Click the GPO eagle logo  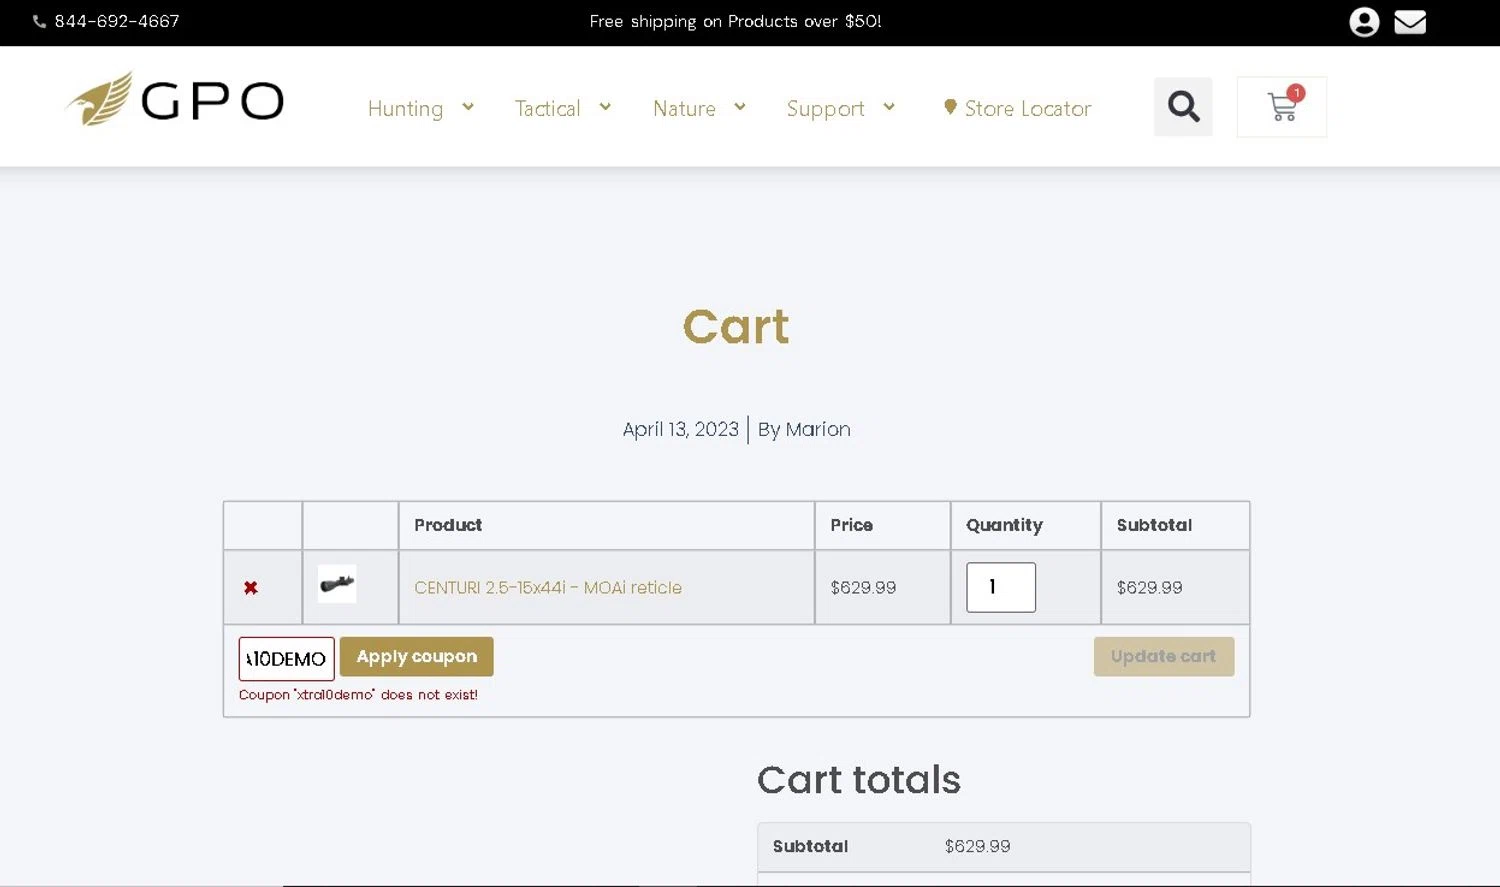click(x=175, y=99)
